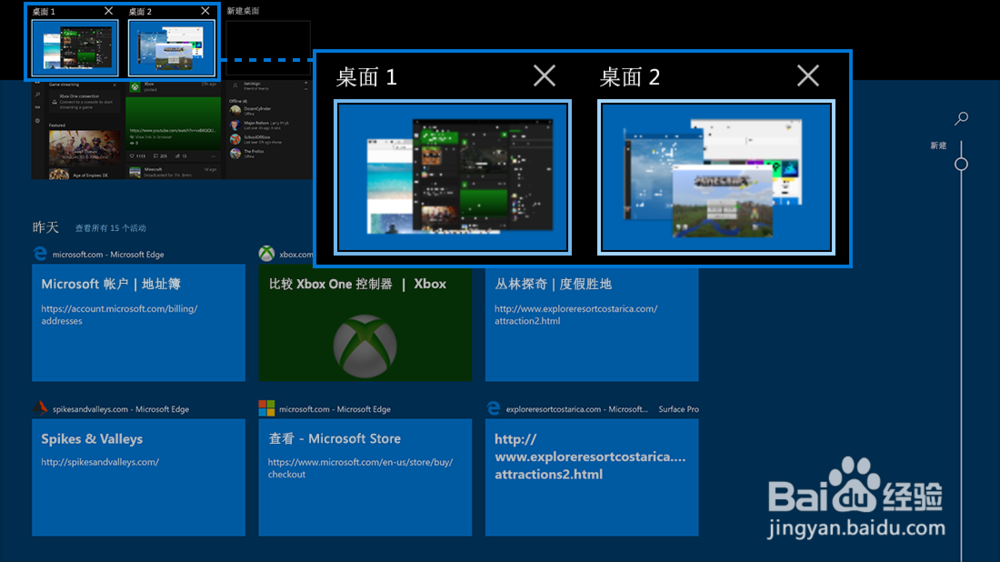Click the 新建 label near the timeline
Viewport: 1000px width, 562px height.
pyautogui.click(x=938, y=145)
